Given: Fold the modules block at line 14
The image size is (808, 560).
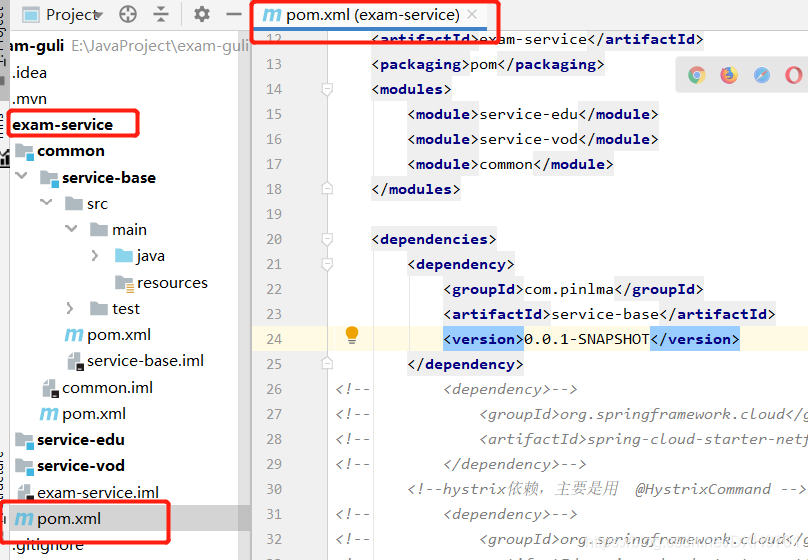Looking at the screenshot, I should pos(327,90).
